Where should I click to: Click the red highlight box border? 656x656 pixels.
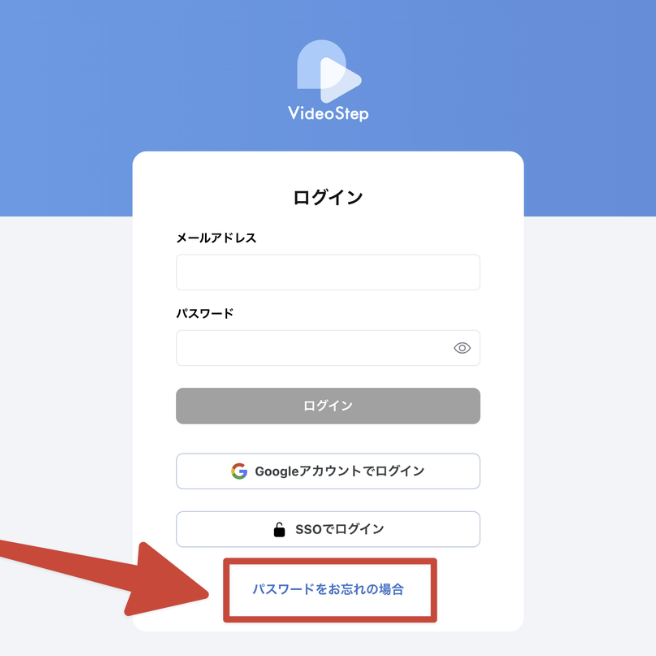[330, 561]
